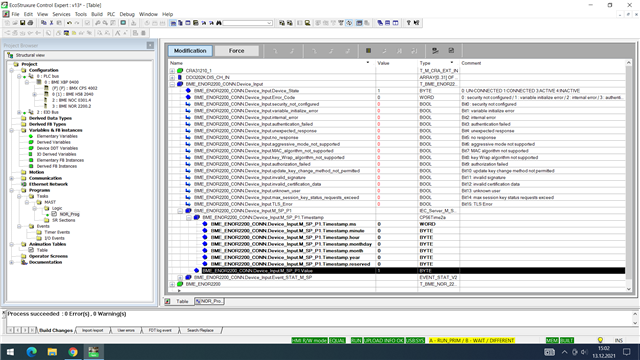Select the Ethernet Network node icon
The width and height of the screenshot is (640, 360).
click(x=24, y=184)
